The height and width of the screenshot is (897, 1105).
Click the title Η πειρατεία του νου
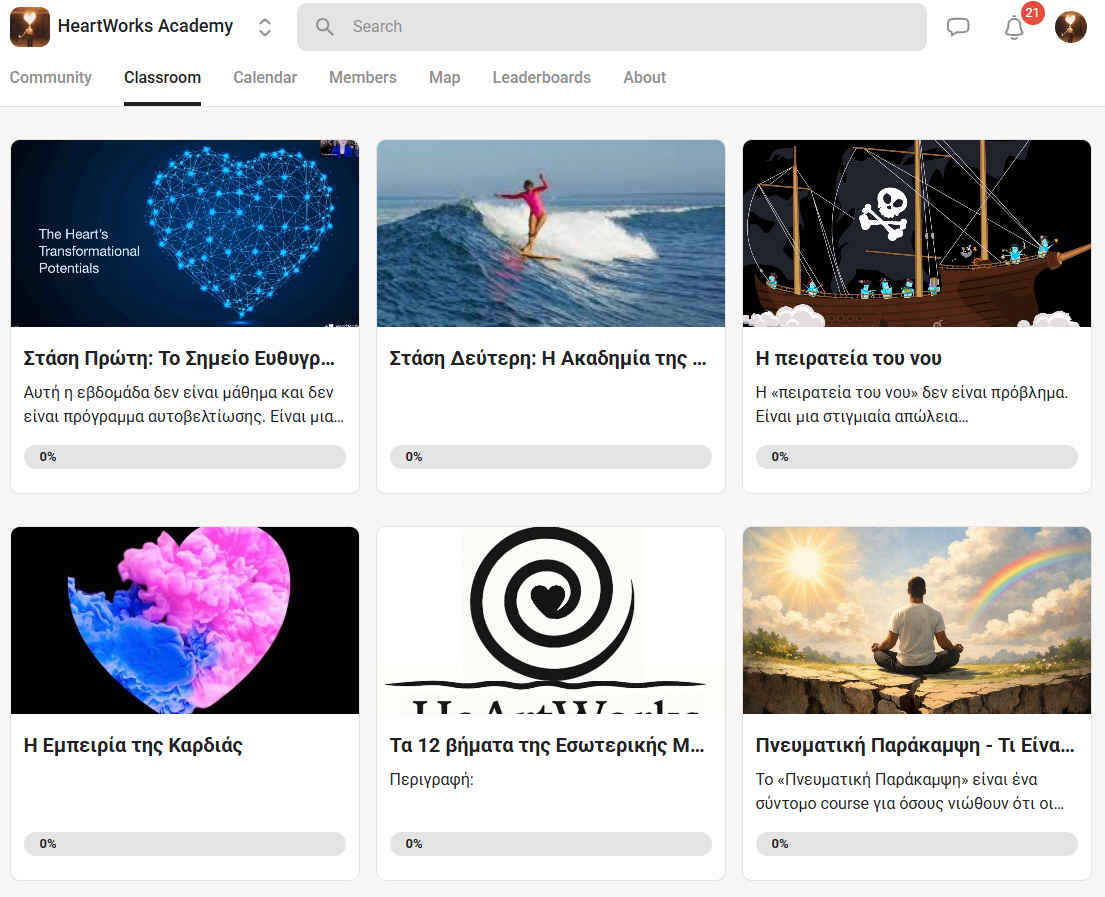848,359
